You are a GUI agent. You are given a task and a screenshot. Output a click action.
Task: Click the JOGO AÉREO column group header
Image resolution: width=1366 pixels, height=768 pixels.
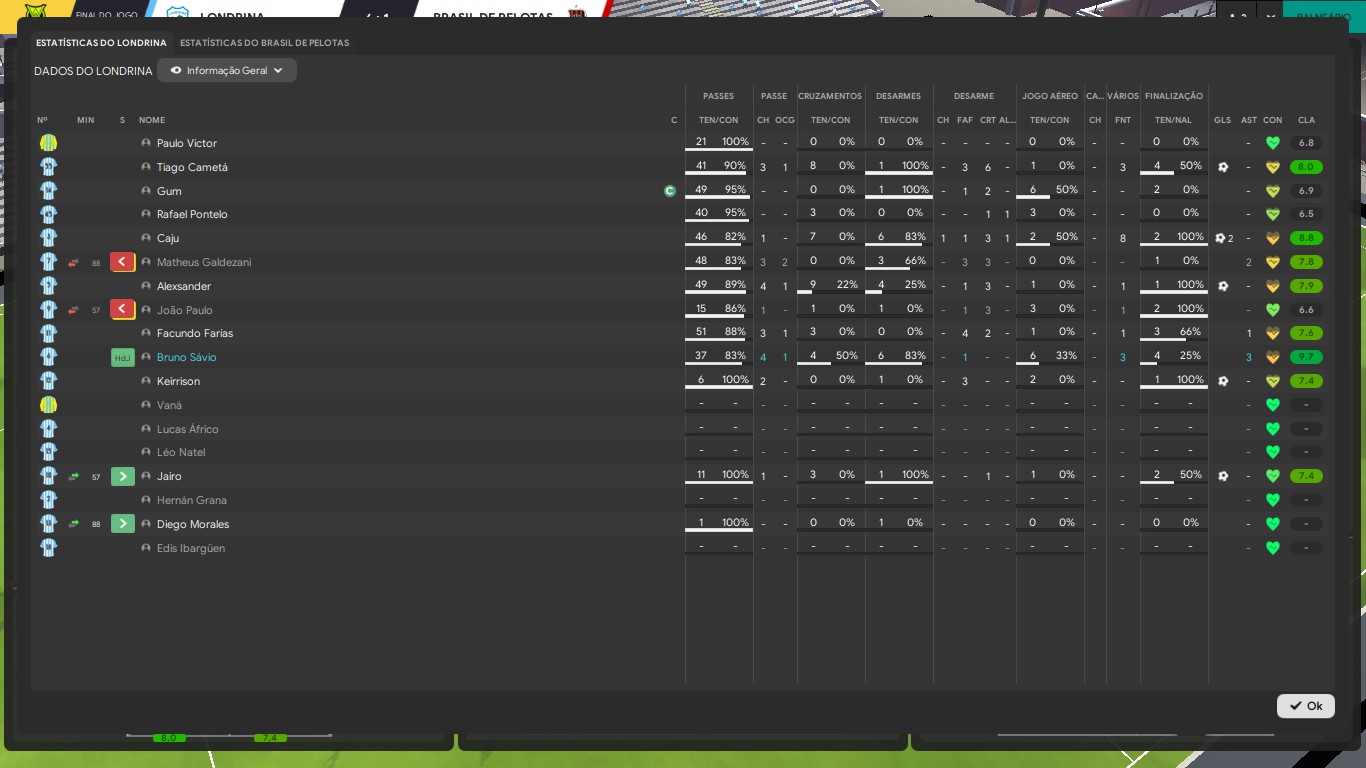point(1050,96)
